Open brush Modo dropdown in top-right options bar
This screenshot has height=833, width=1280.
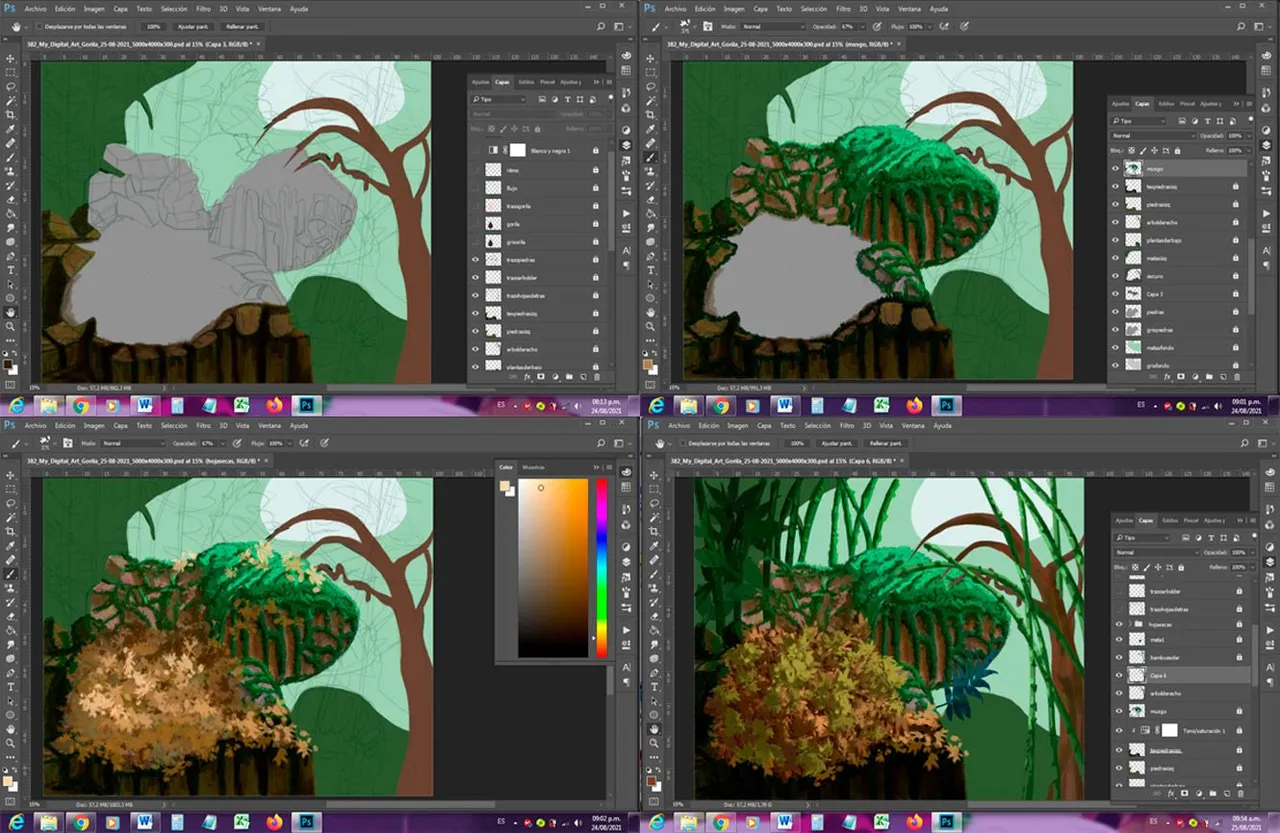coord(772,26)
